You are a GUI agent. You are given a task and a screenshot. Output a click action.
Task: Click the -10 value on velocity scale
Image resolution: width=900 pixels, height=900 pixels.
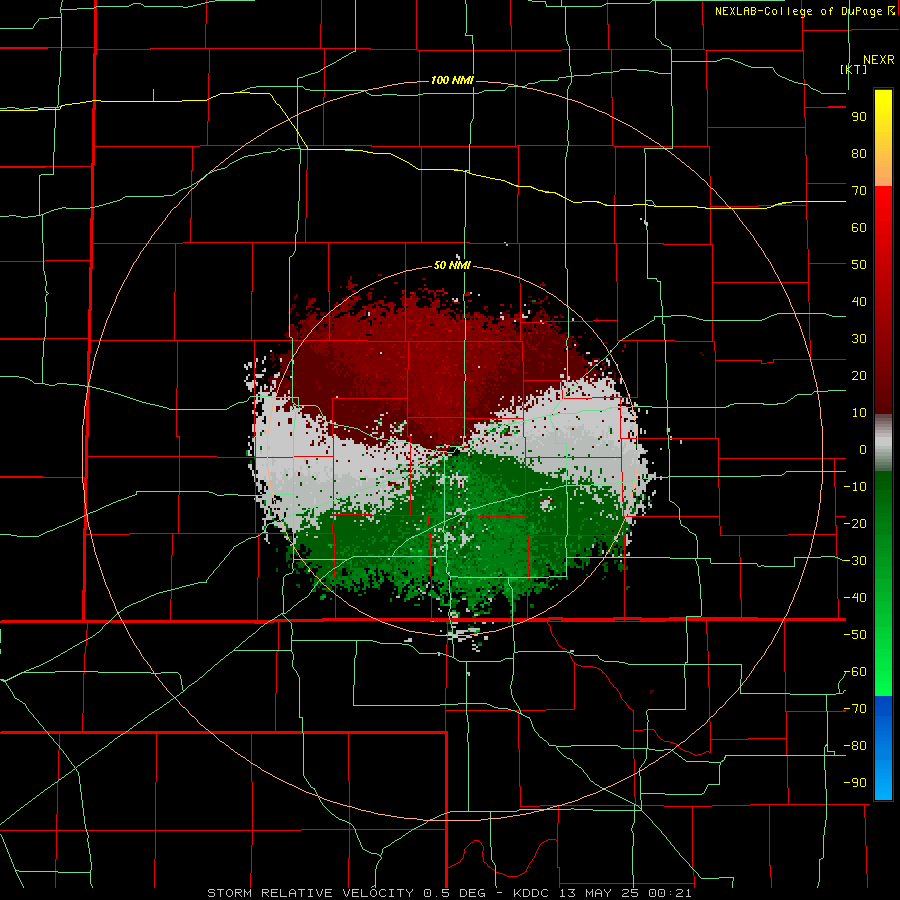(855, 487)
